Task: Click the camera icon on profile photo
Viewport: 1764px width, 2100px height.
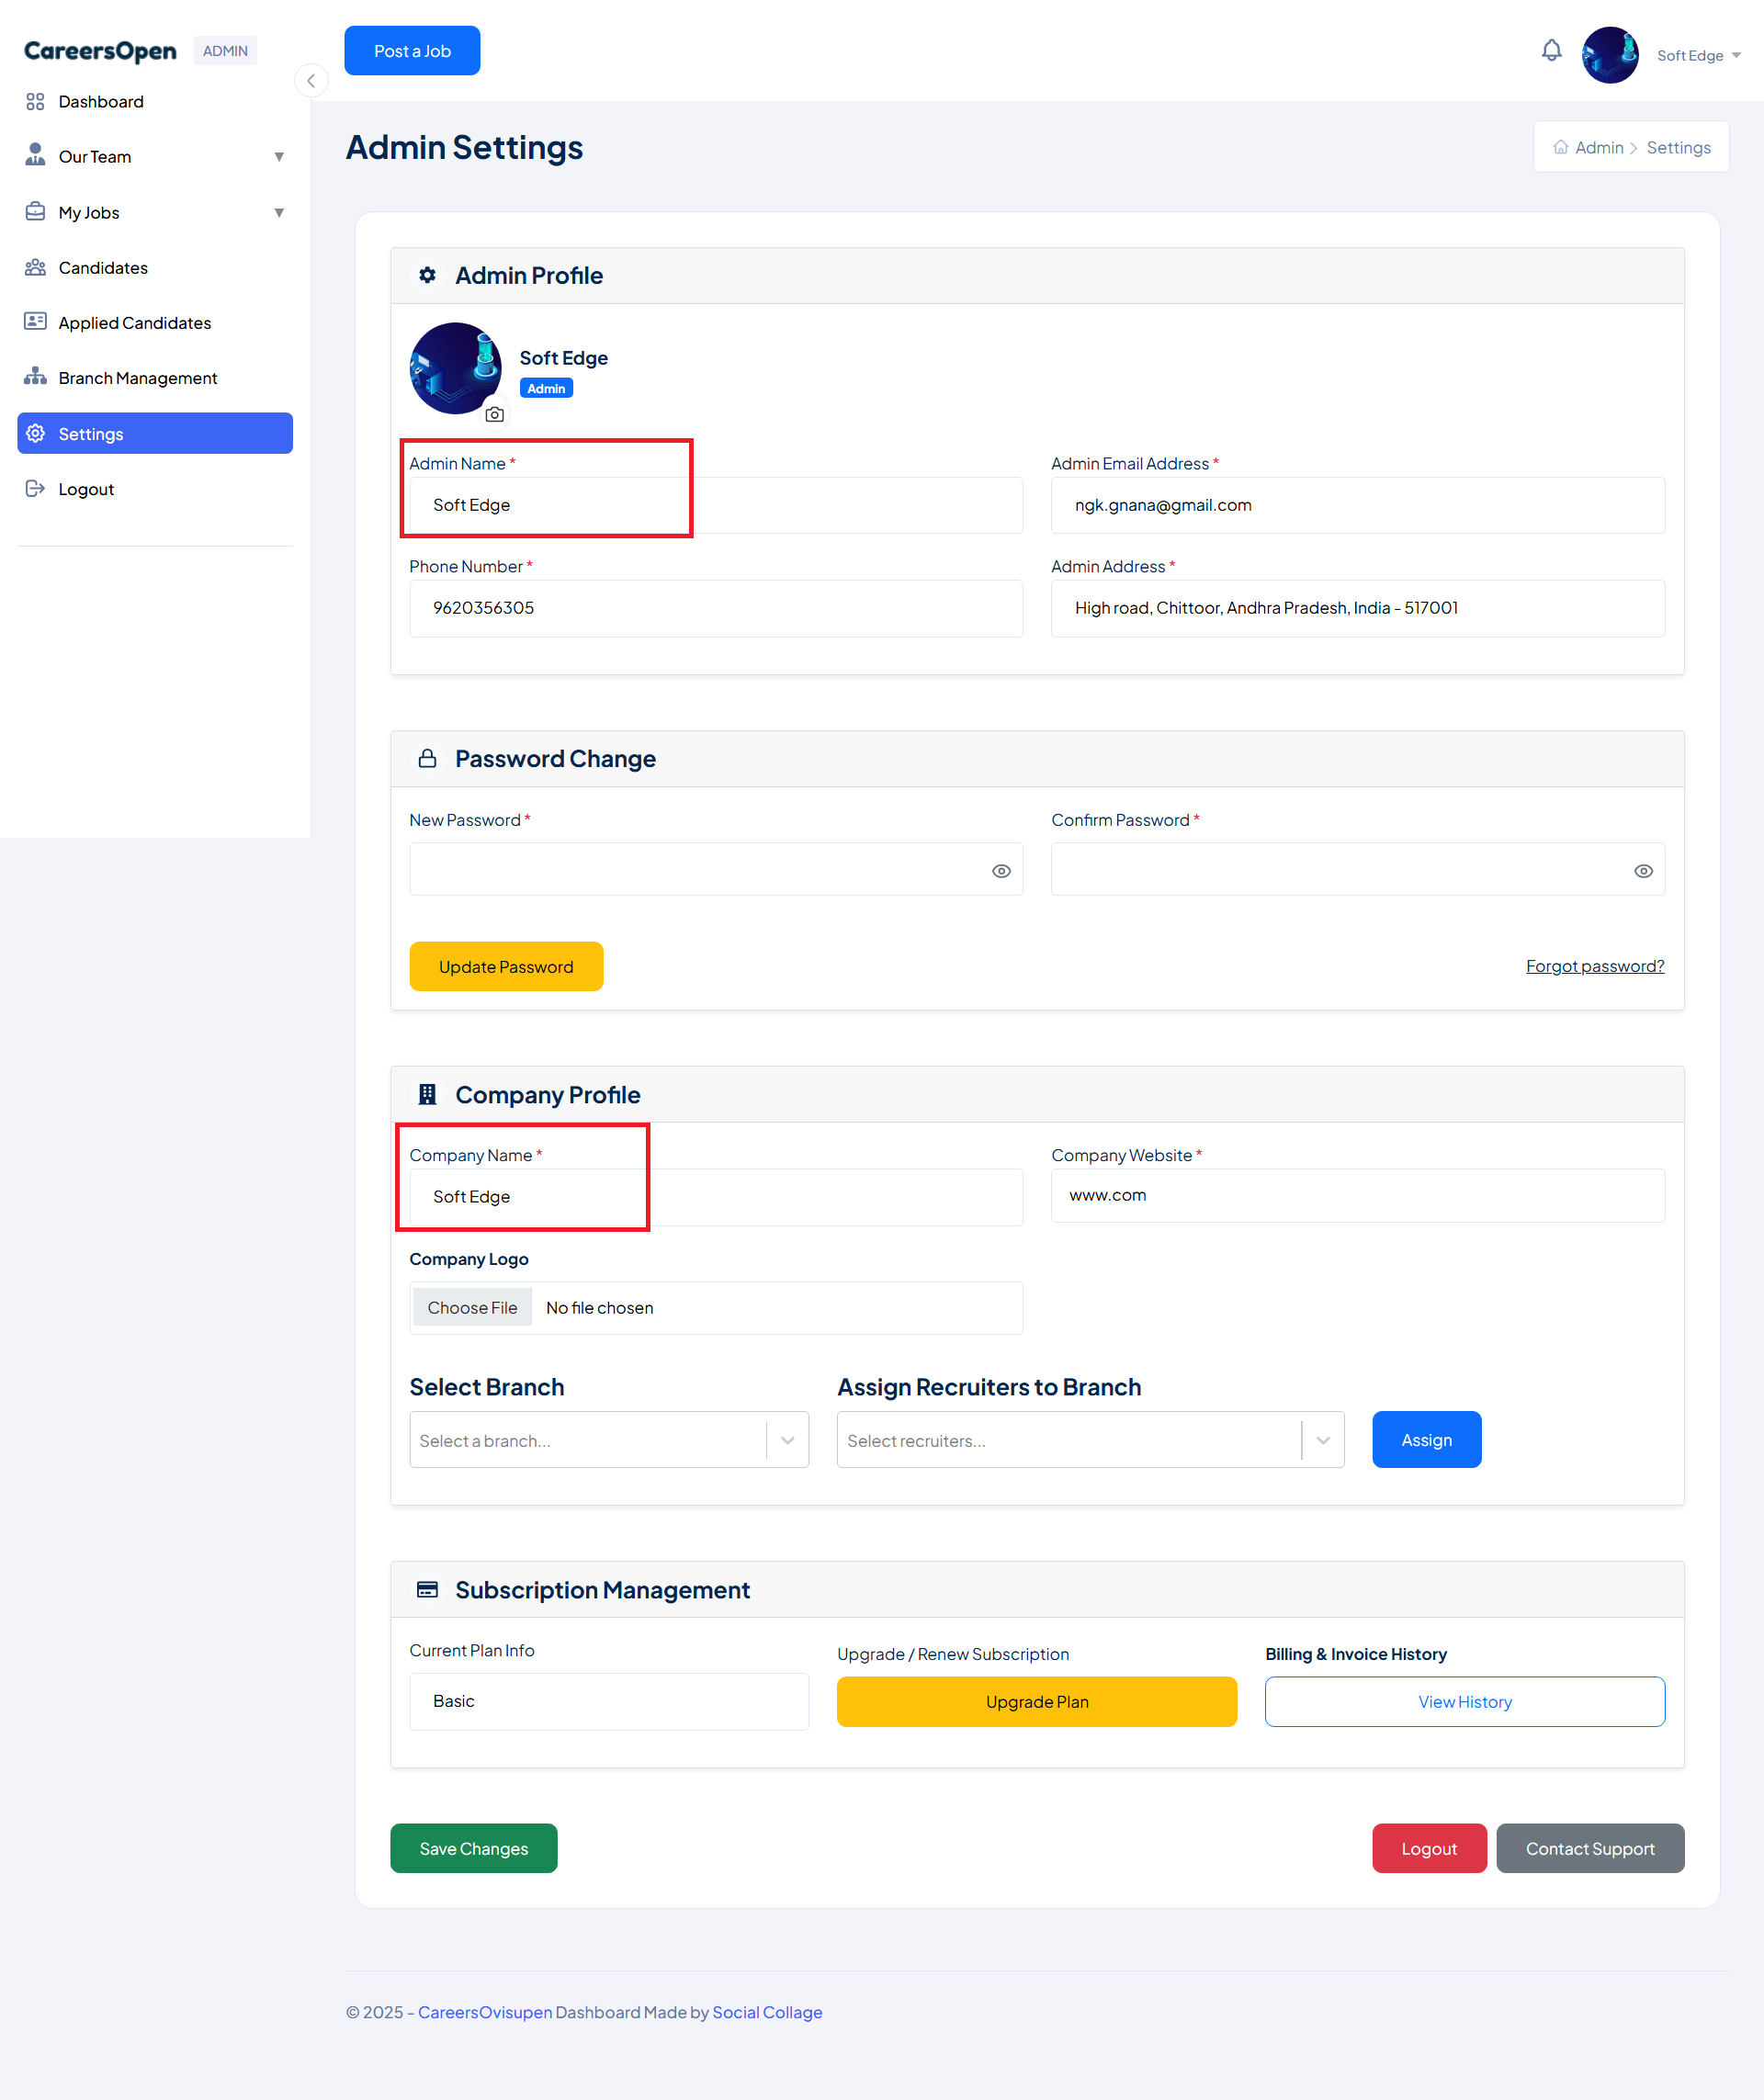Action: click(x=494, y=414)
